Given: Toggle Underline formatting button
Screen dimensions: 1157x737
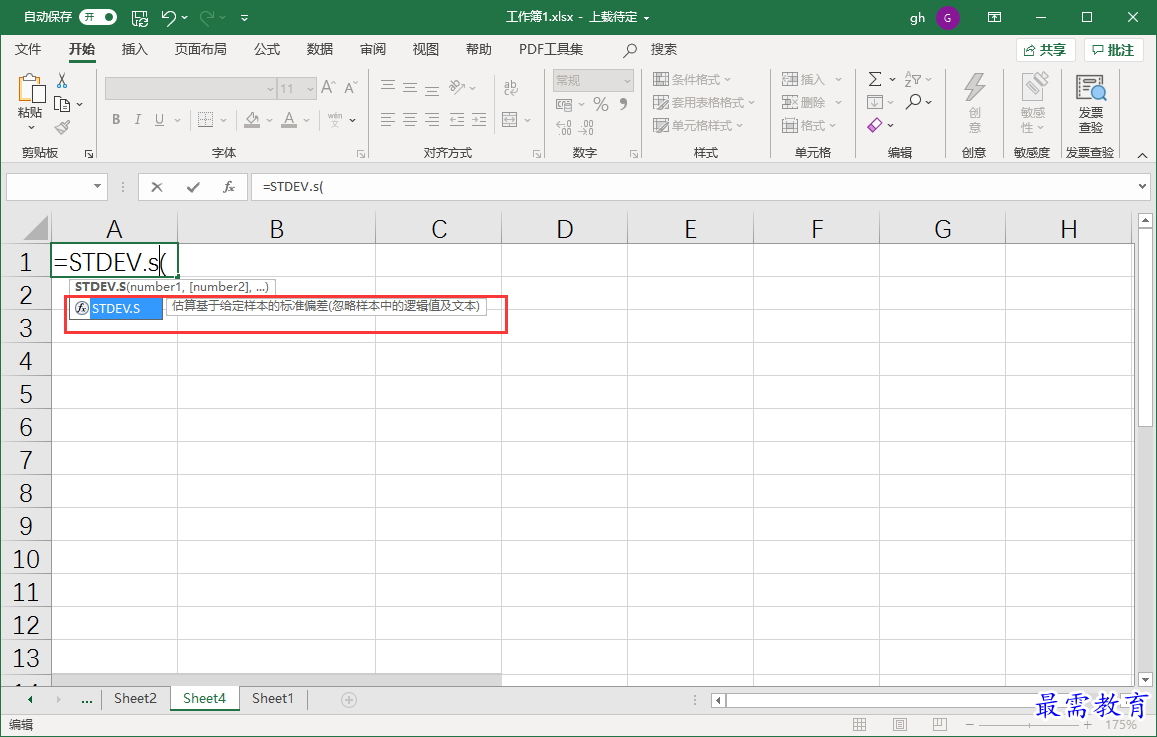Looking at the screenshot, I should click(x=159, y=120).
